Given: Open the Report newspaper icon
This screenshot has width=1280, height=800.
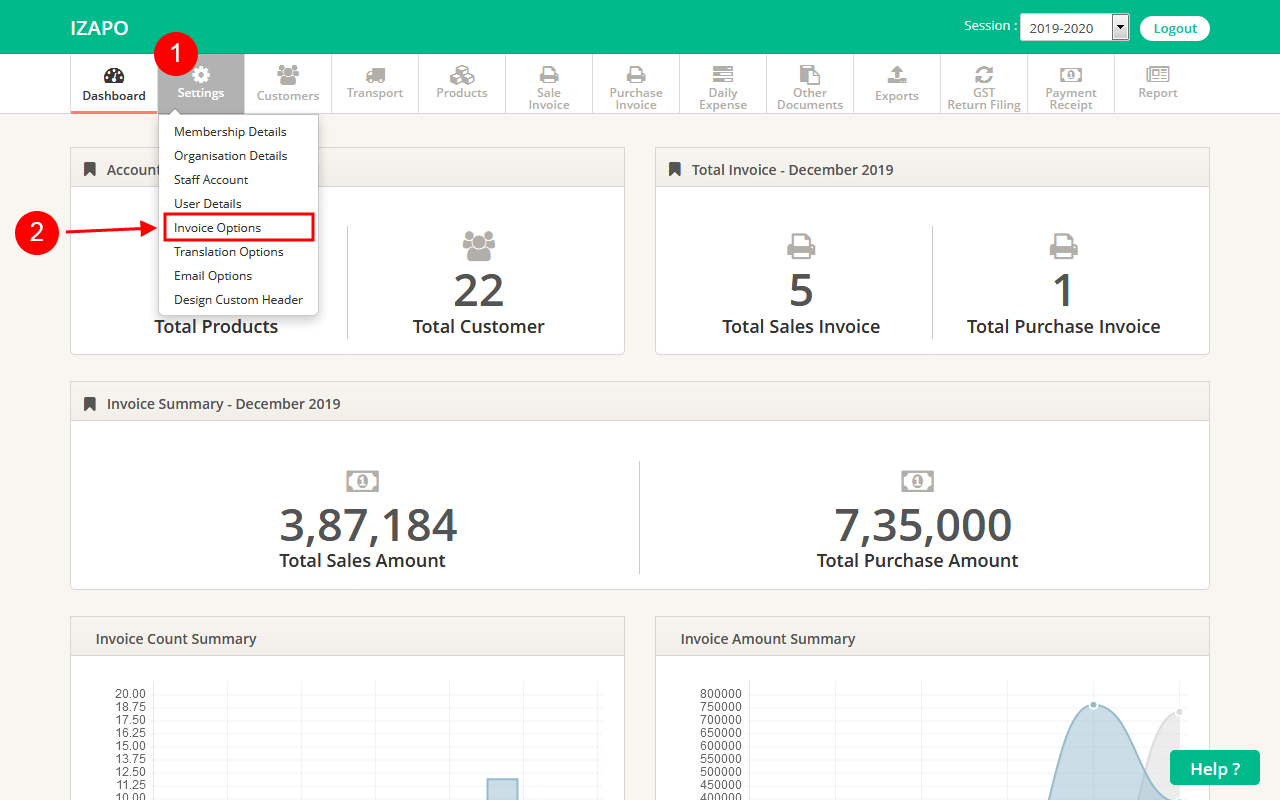Looking at the screenshot, I should 1158,75.
